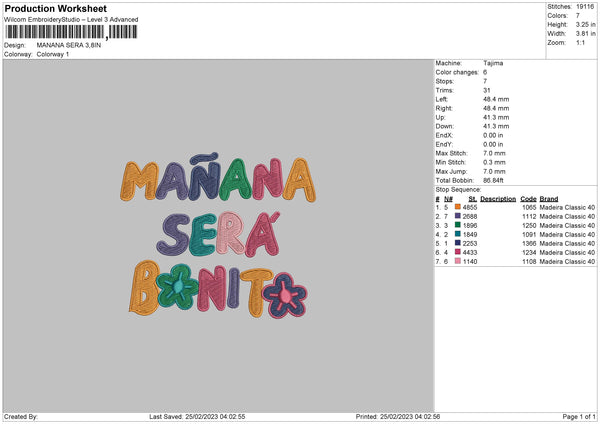Pick the green thread swatch, code 1250
Viewport: 600px width, 424px height.
click(458, 225)
